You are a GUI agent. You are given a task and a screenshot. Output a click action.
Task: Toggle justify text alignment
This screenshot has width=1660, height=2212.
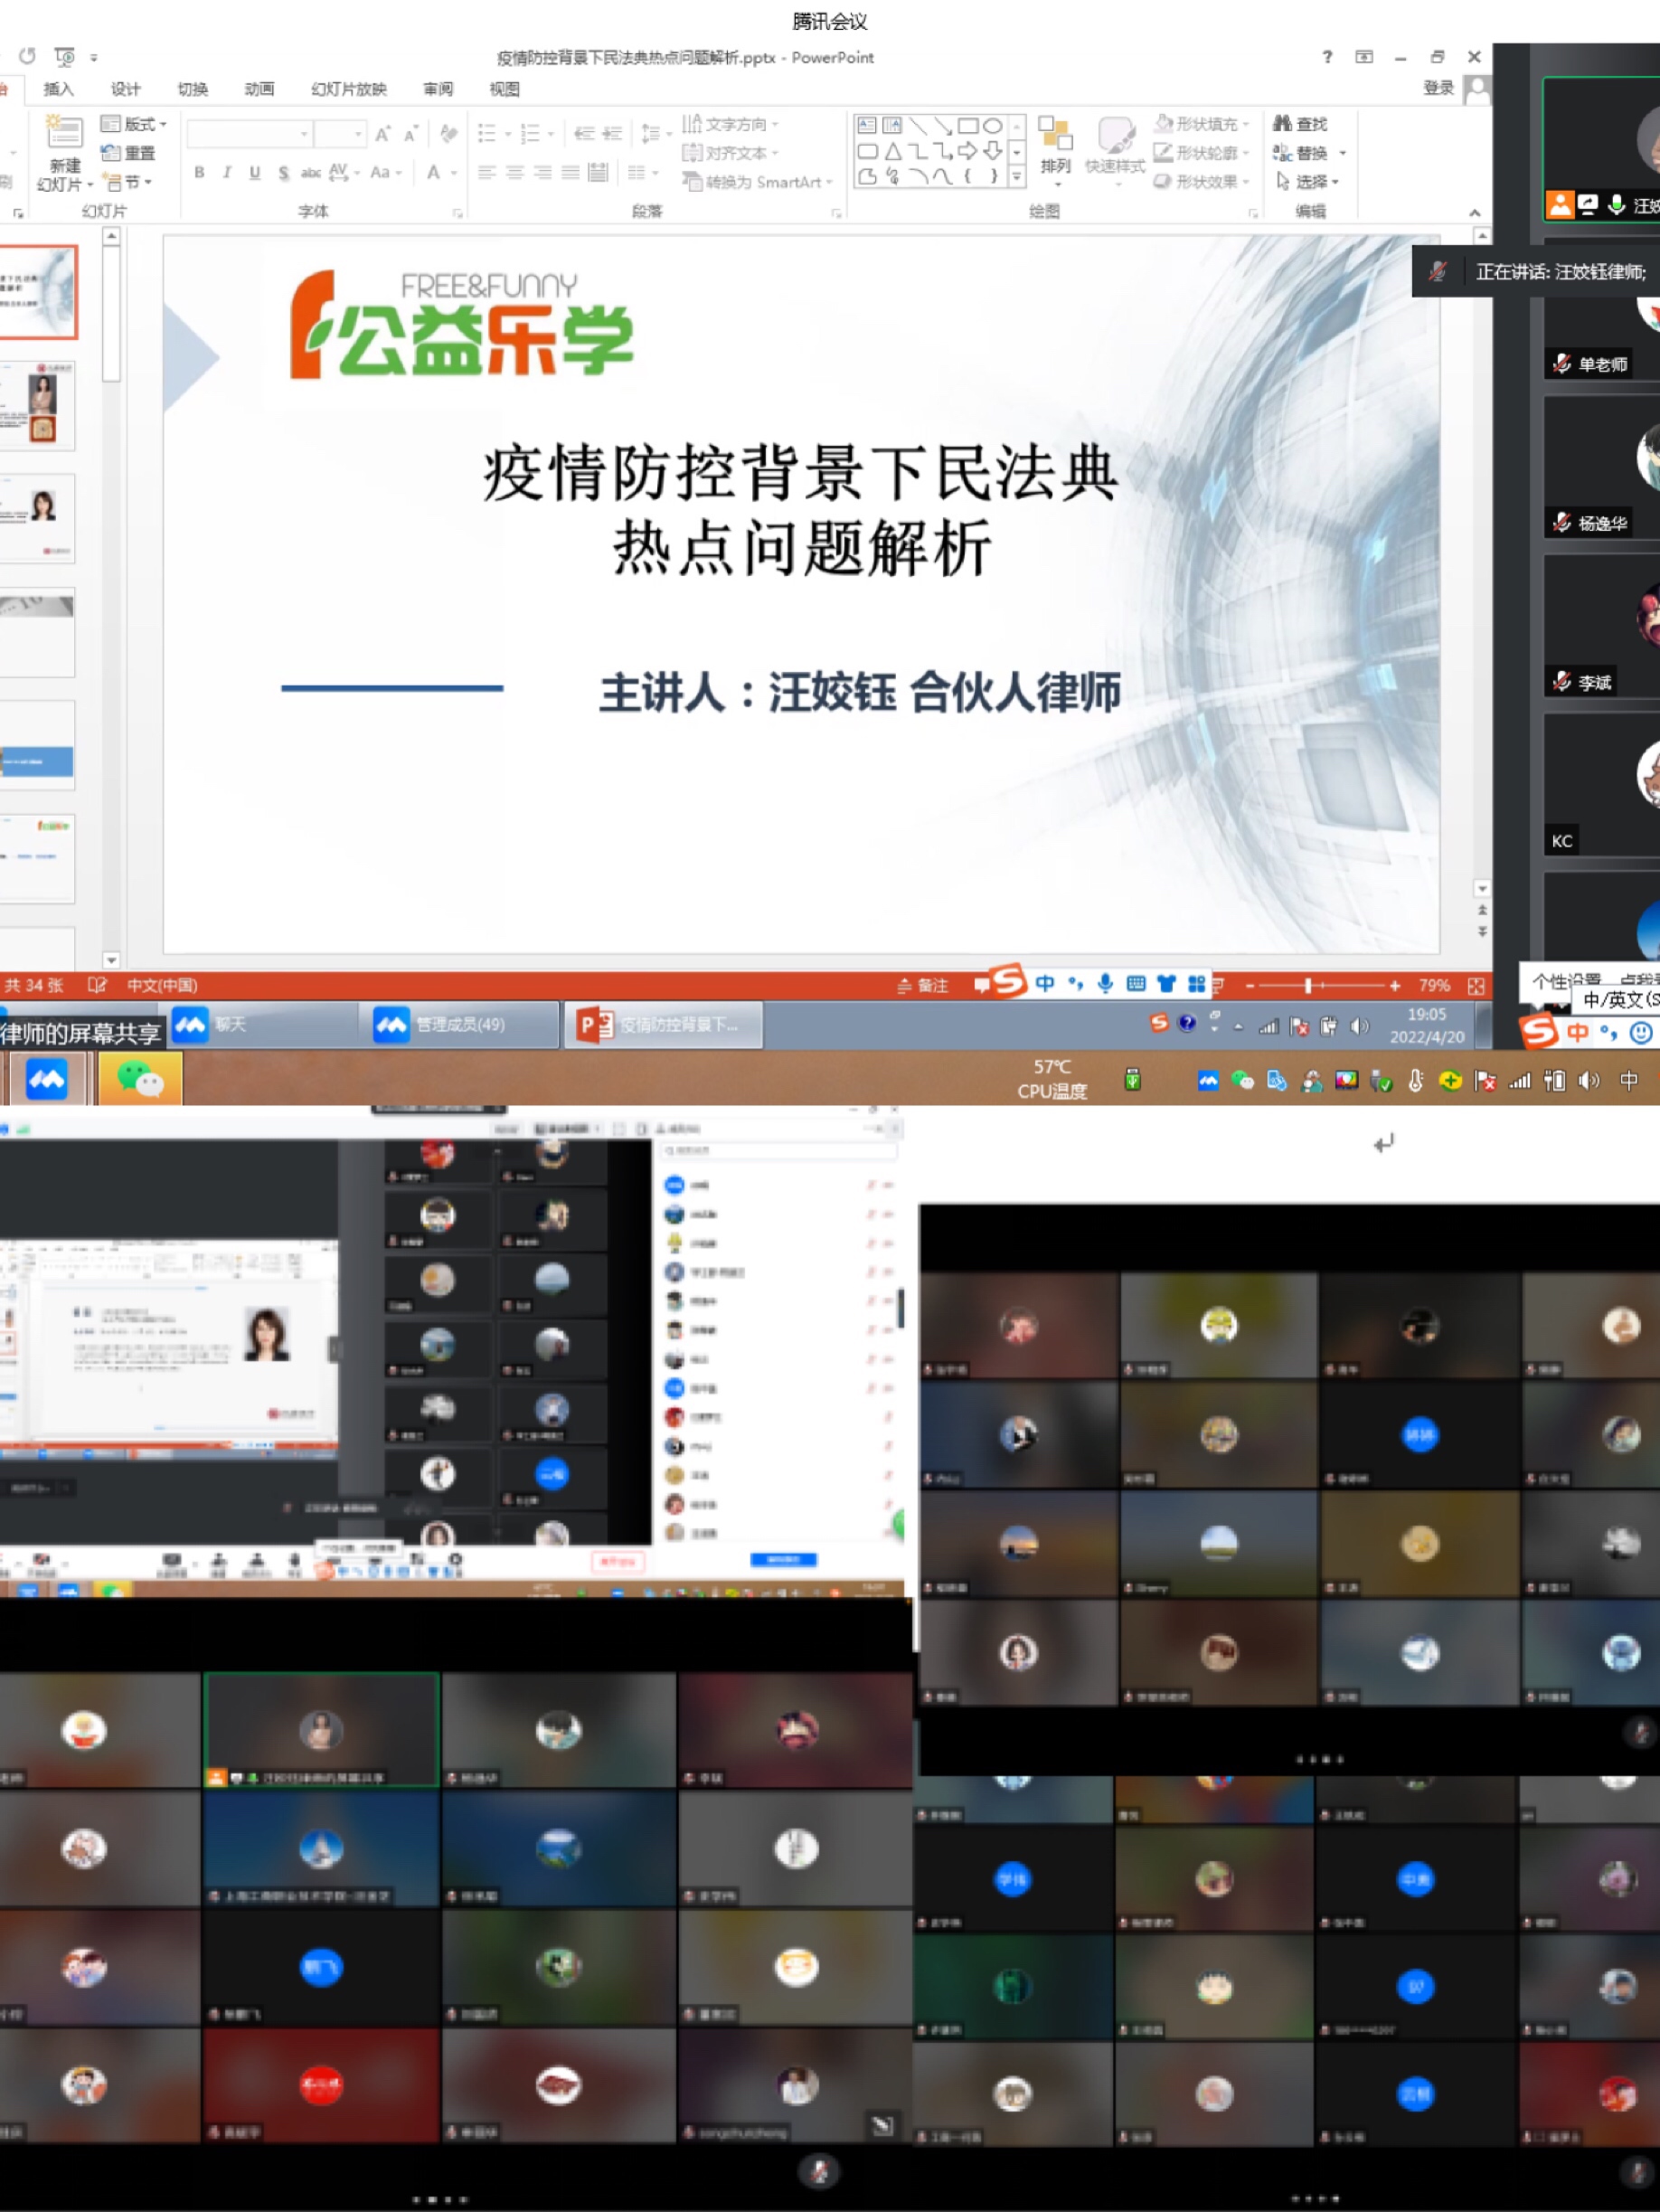[570, 172]
